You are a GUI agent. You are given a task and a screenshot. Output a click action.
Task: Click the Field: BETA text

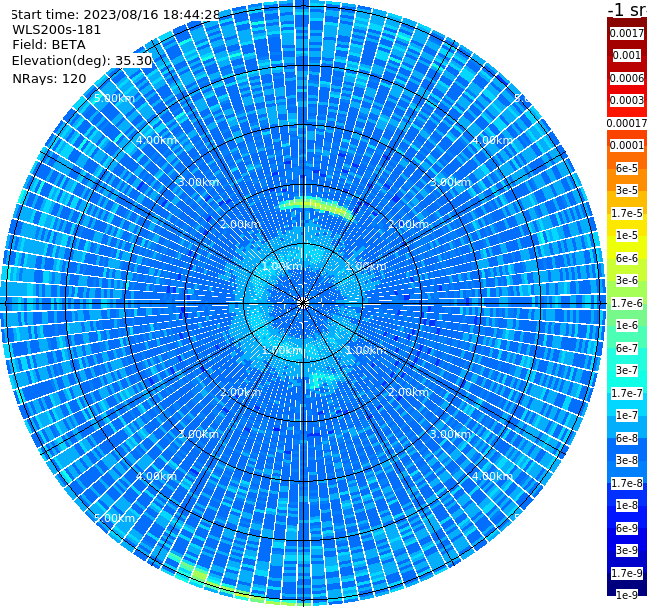pos(49,45)
